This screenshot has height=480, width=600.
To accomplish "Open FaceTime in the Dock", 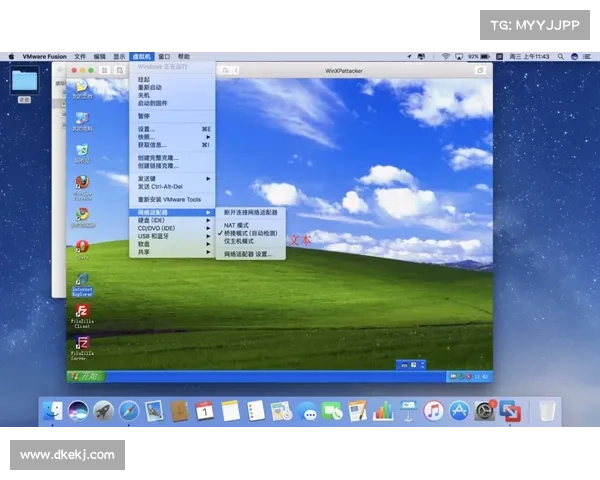I will (x=332, y=411).
